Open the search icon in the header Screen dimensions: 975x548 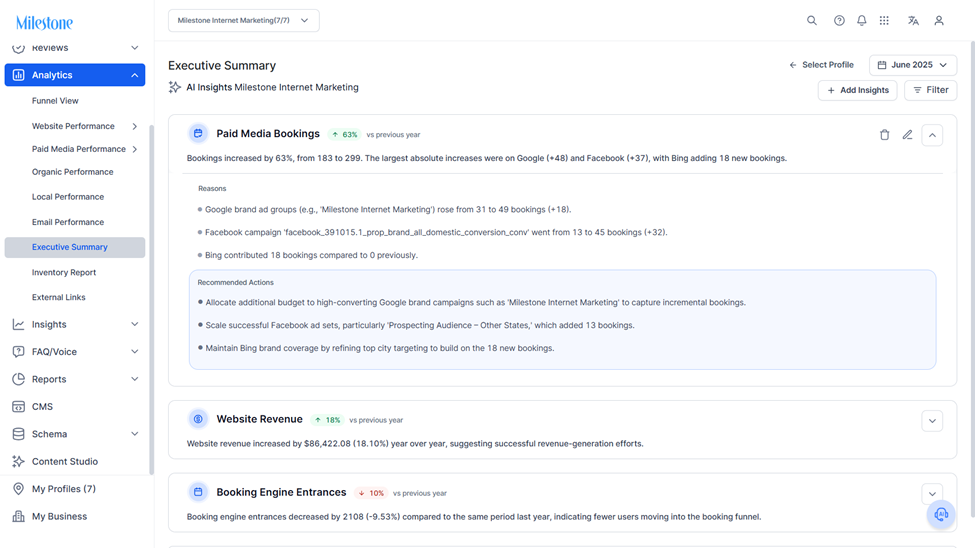[811, 21]
